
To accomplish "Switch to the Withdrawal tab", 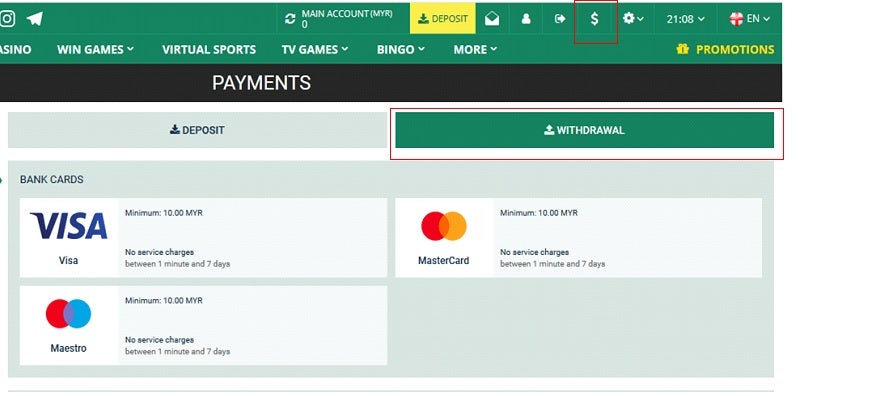I will pyautogui.click(x=584, y=130).
